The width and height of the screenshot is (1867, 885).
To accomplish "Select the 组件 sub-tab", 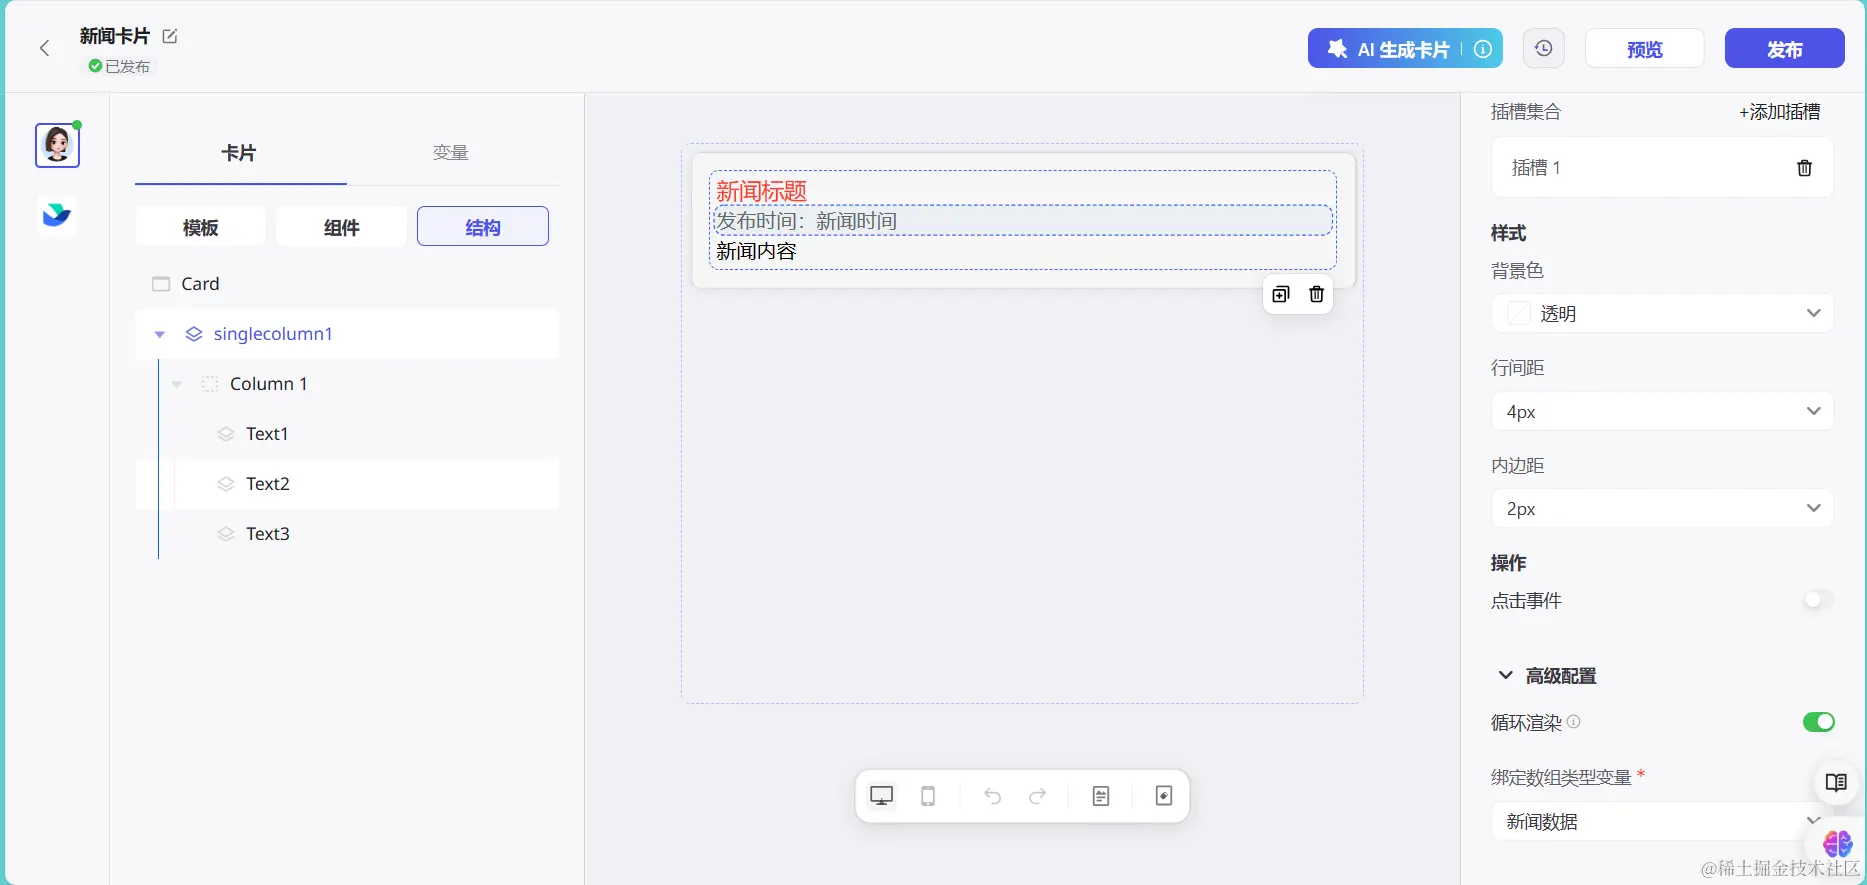I will (341, 227).
